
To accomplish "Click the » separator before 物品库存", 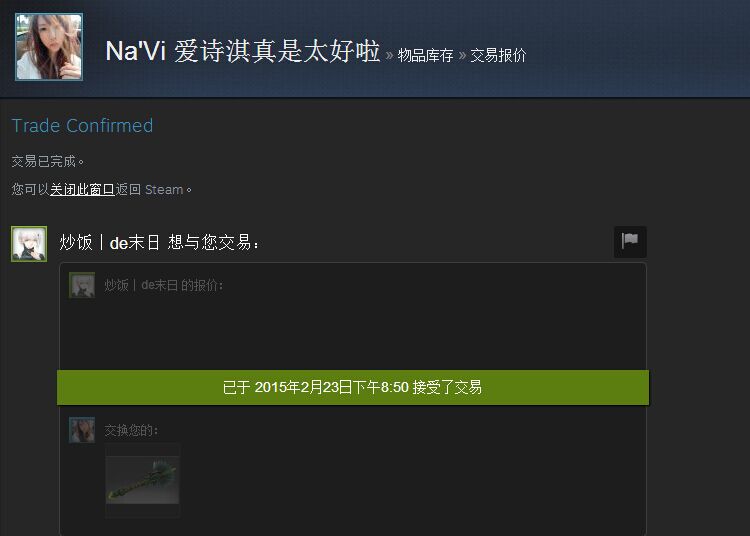I will [x=389, y=55].
